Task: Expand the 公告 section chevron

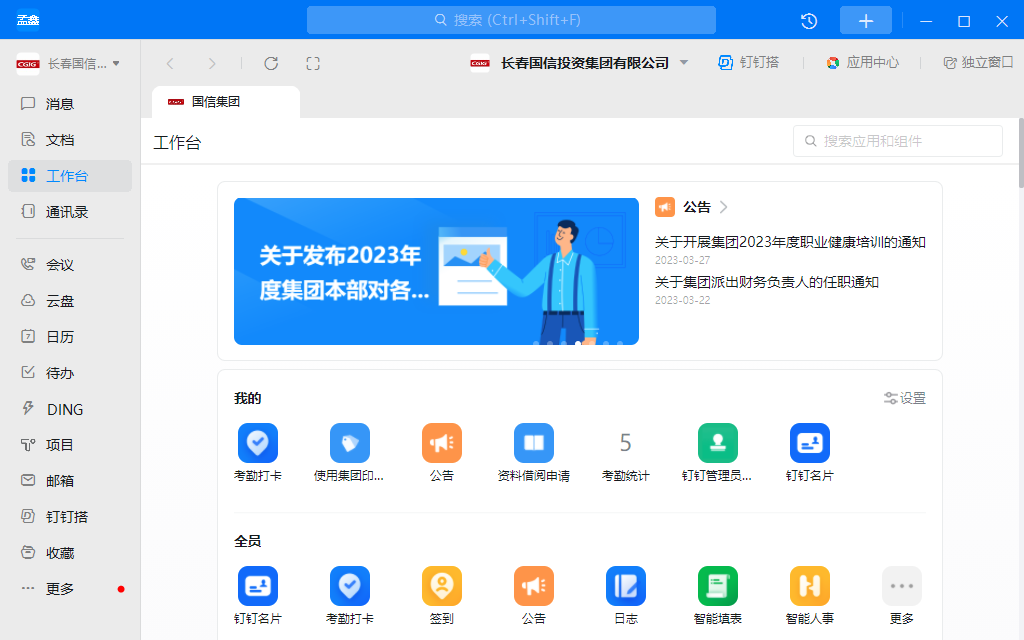Action: click(x=724, y=208)
